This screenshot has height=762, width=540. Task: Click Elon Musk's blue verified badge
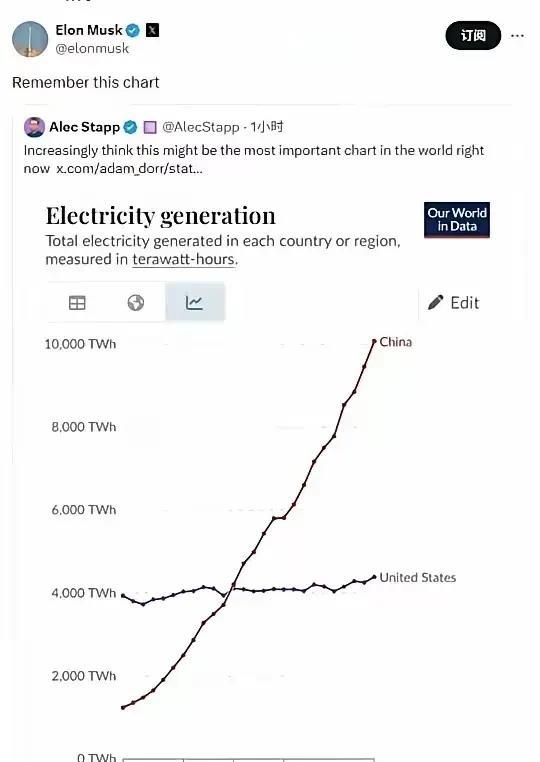133,30
